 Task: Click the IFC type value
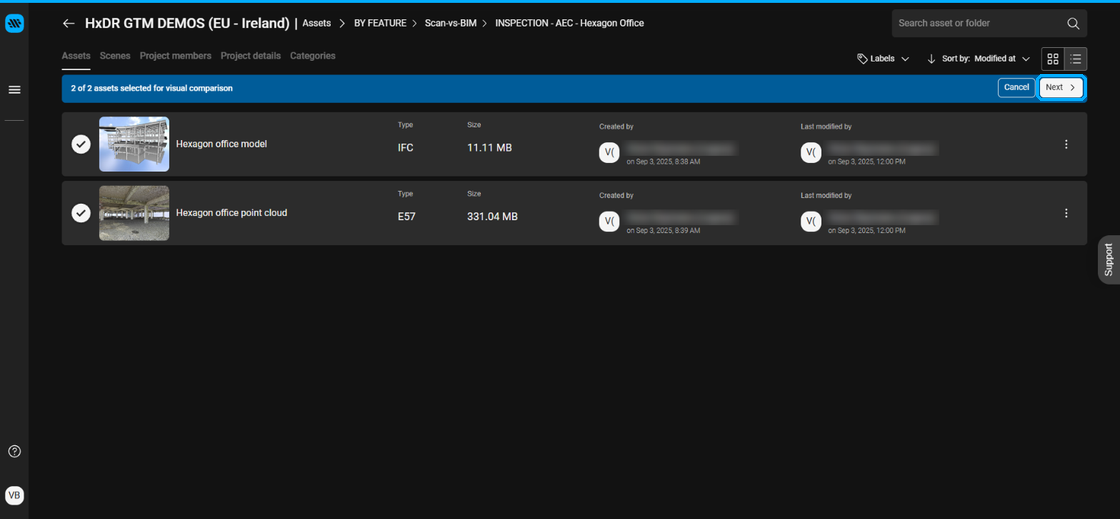click(406, 148)
